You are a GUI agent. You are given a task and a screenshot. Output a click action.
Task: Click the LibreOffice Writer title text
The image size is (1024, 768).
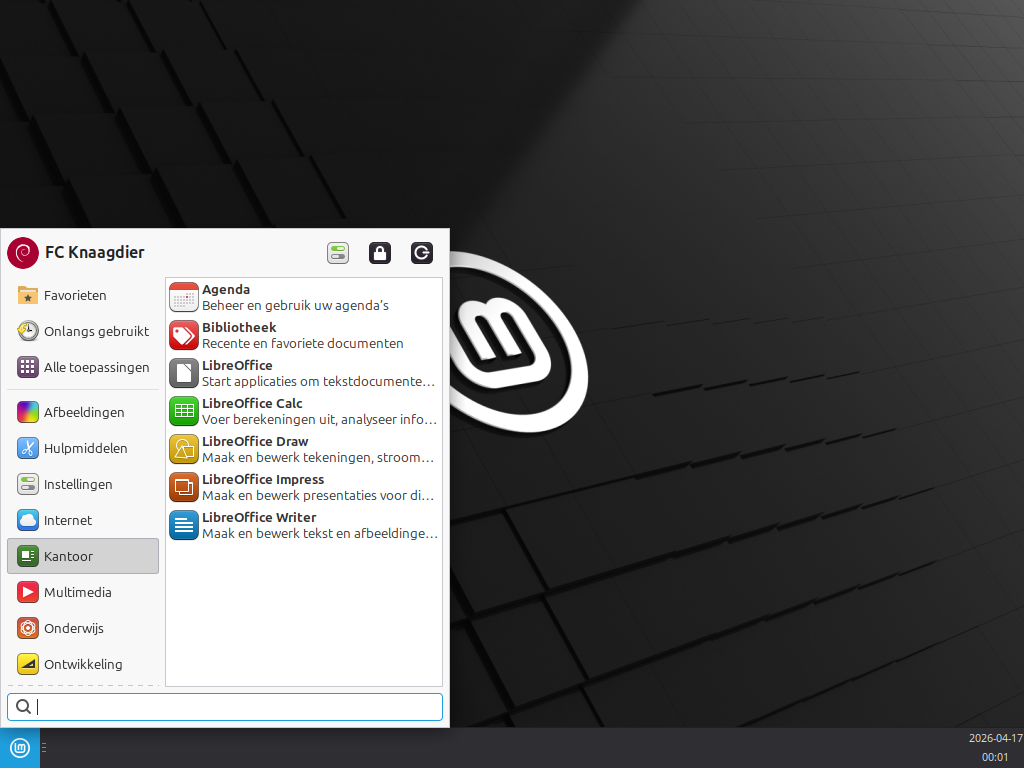[259, 517]
